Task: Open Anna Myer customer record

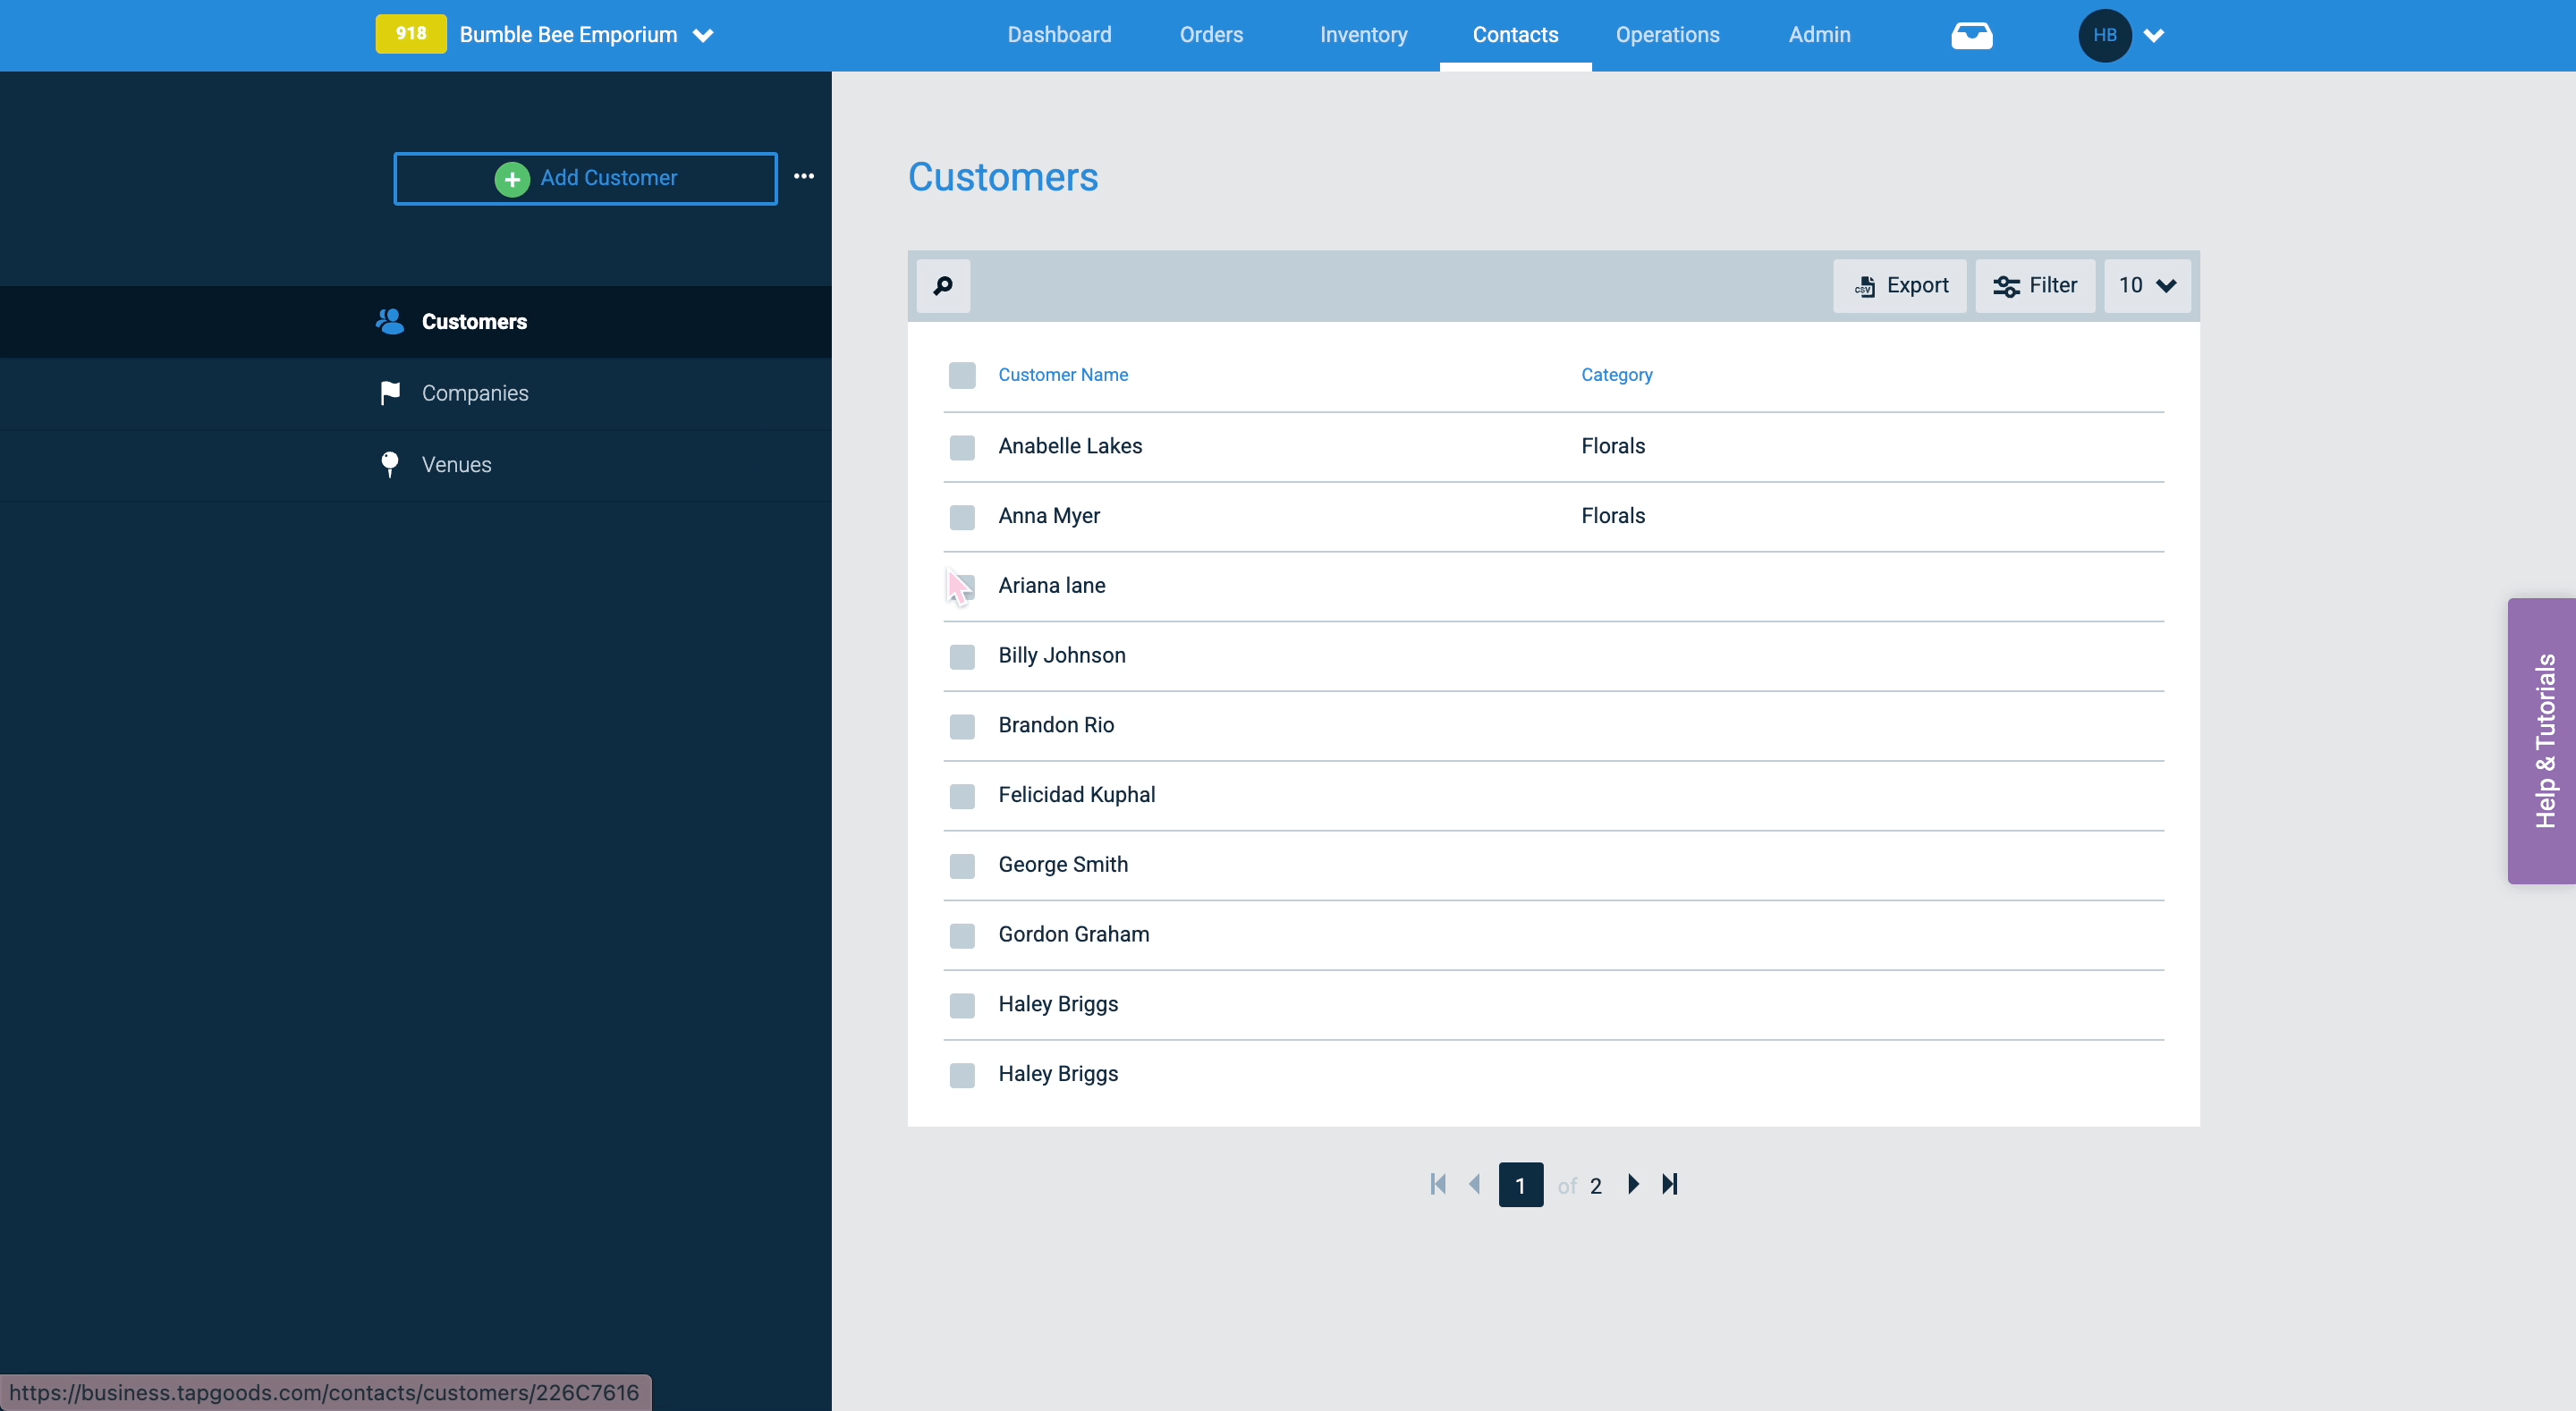Action: click(1048, 516)
